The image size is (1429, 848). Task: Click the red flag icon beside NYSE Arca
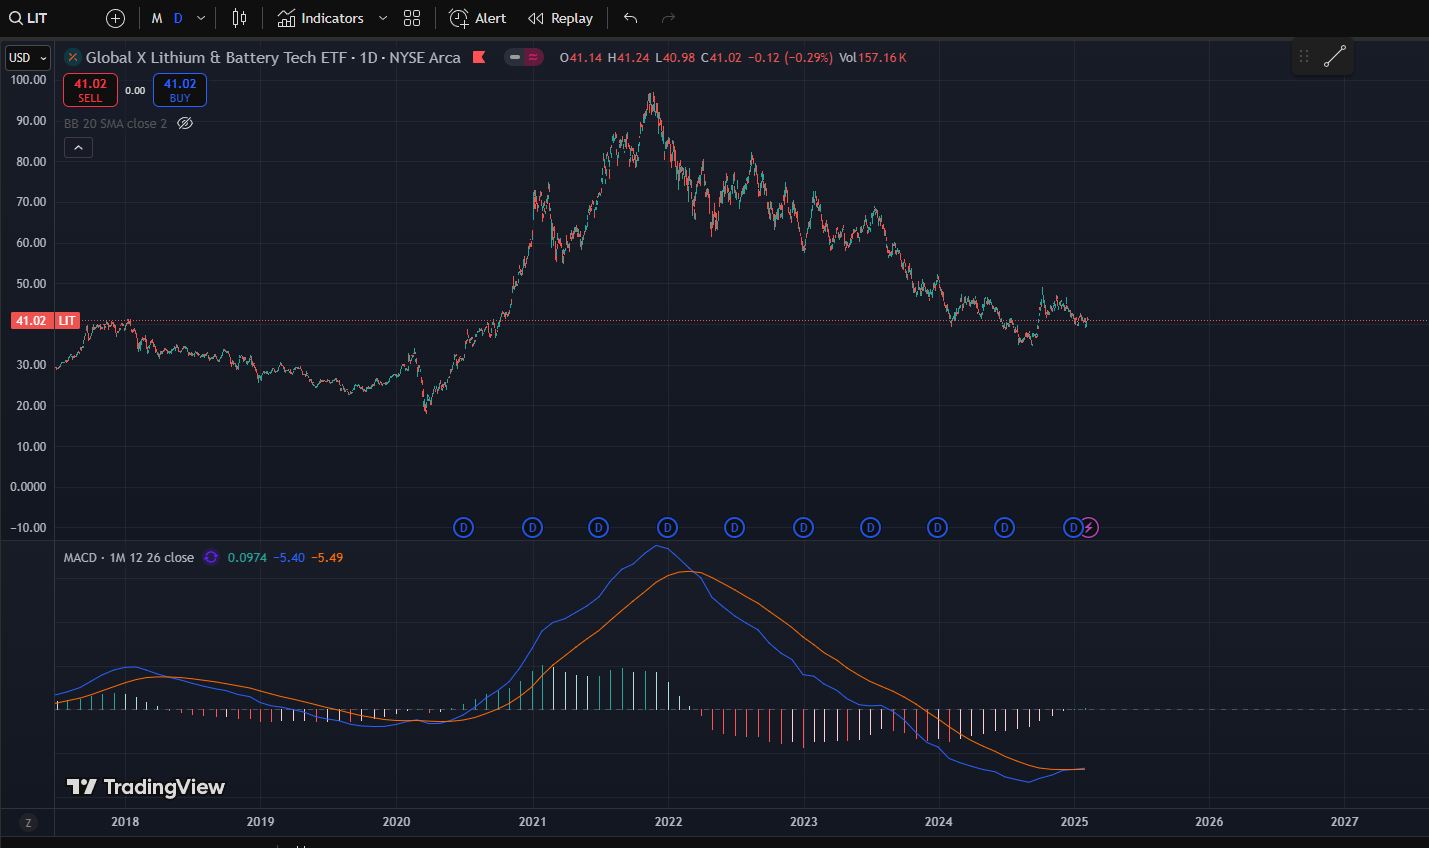point(479,57)
